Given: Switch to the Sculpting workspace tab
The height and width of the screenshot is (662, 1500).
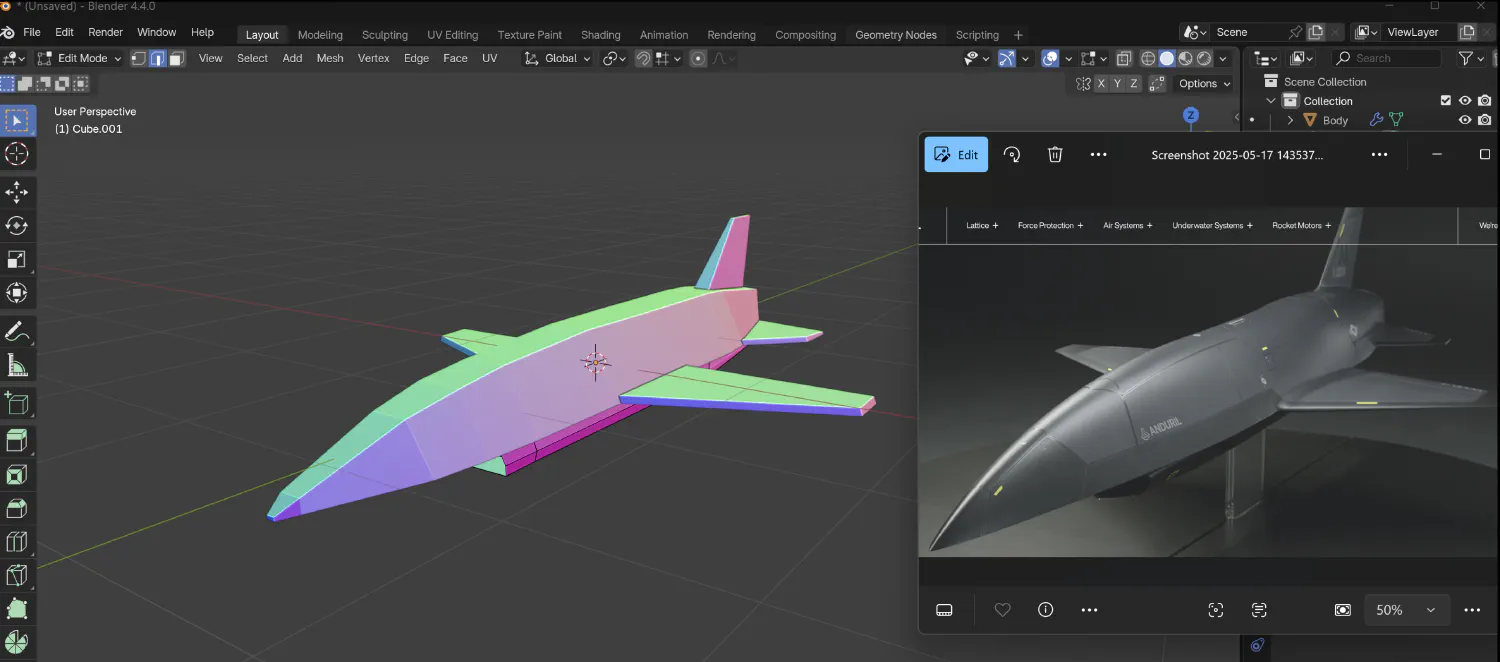Looking at the screenshot, I should pos(384,35).
